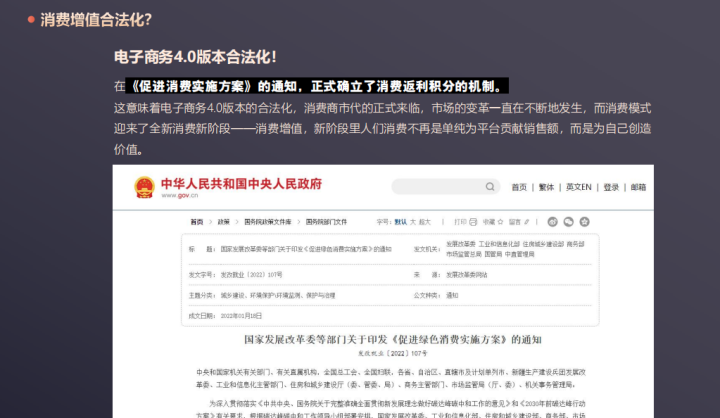Click the national emblem logo on gov.cn
The image size is (720, 418).
click(x=144, y=187)
